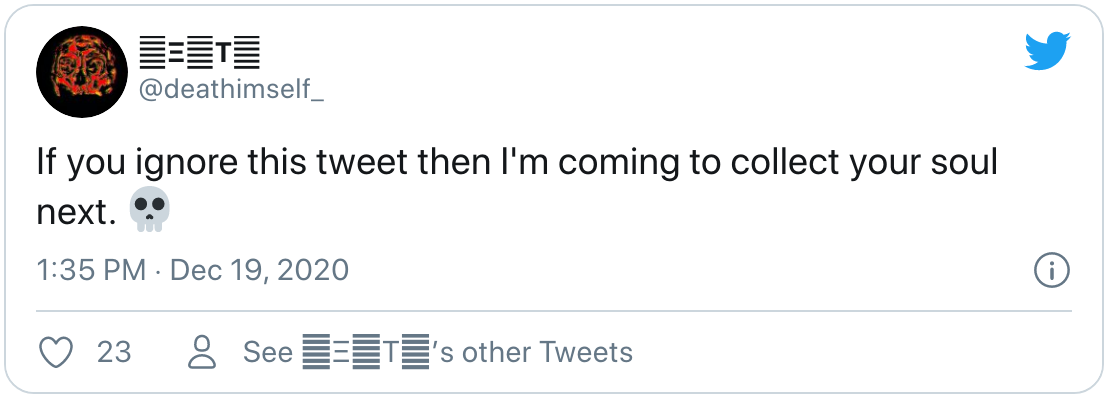Click the horizontal divider above the like count
The width and height of the screenshot is (1108, 398).
pos(554,311)
